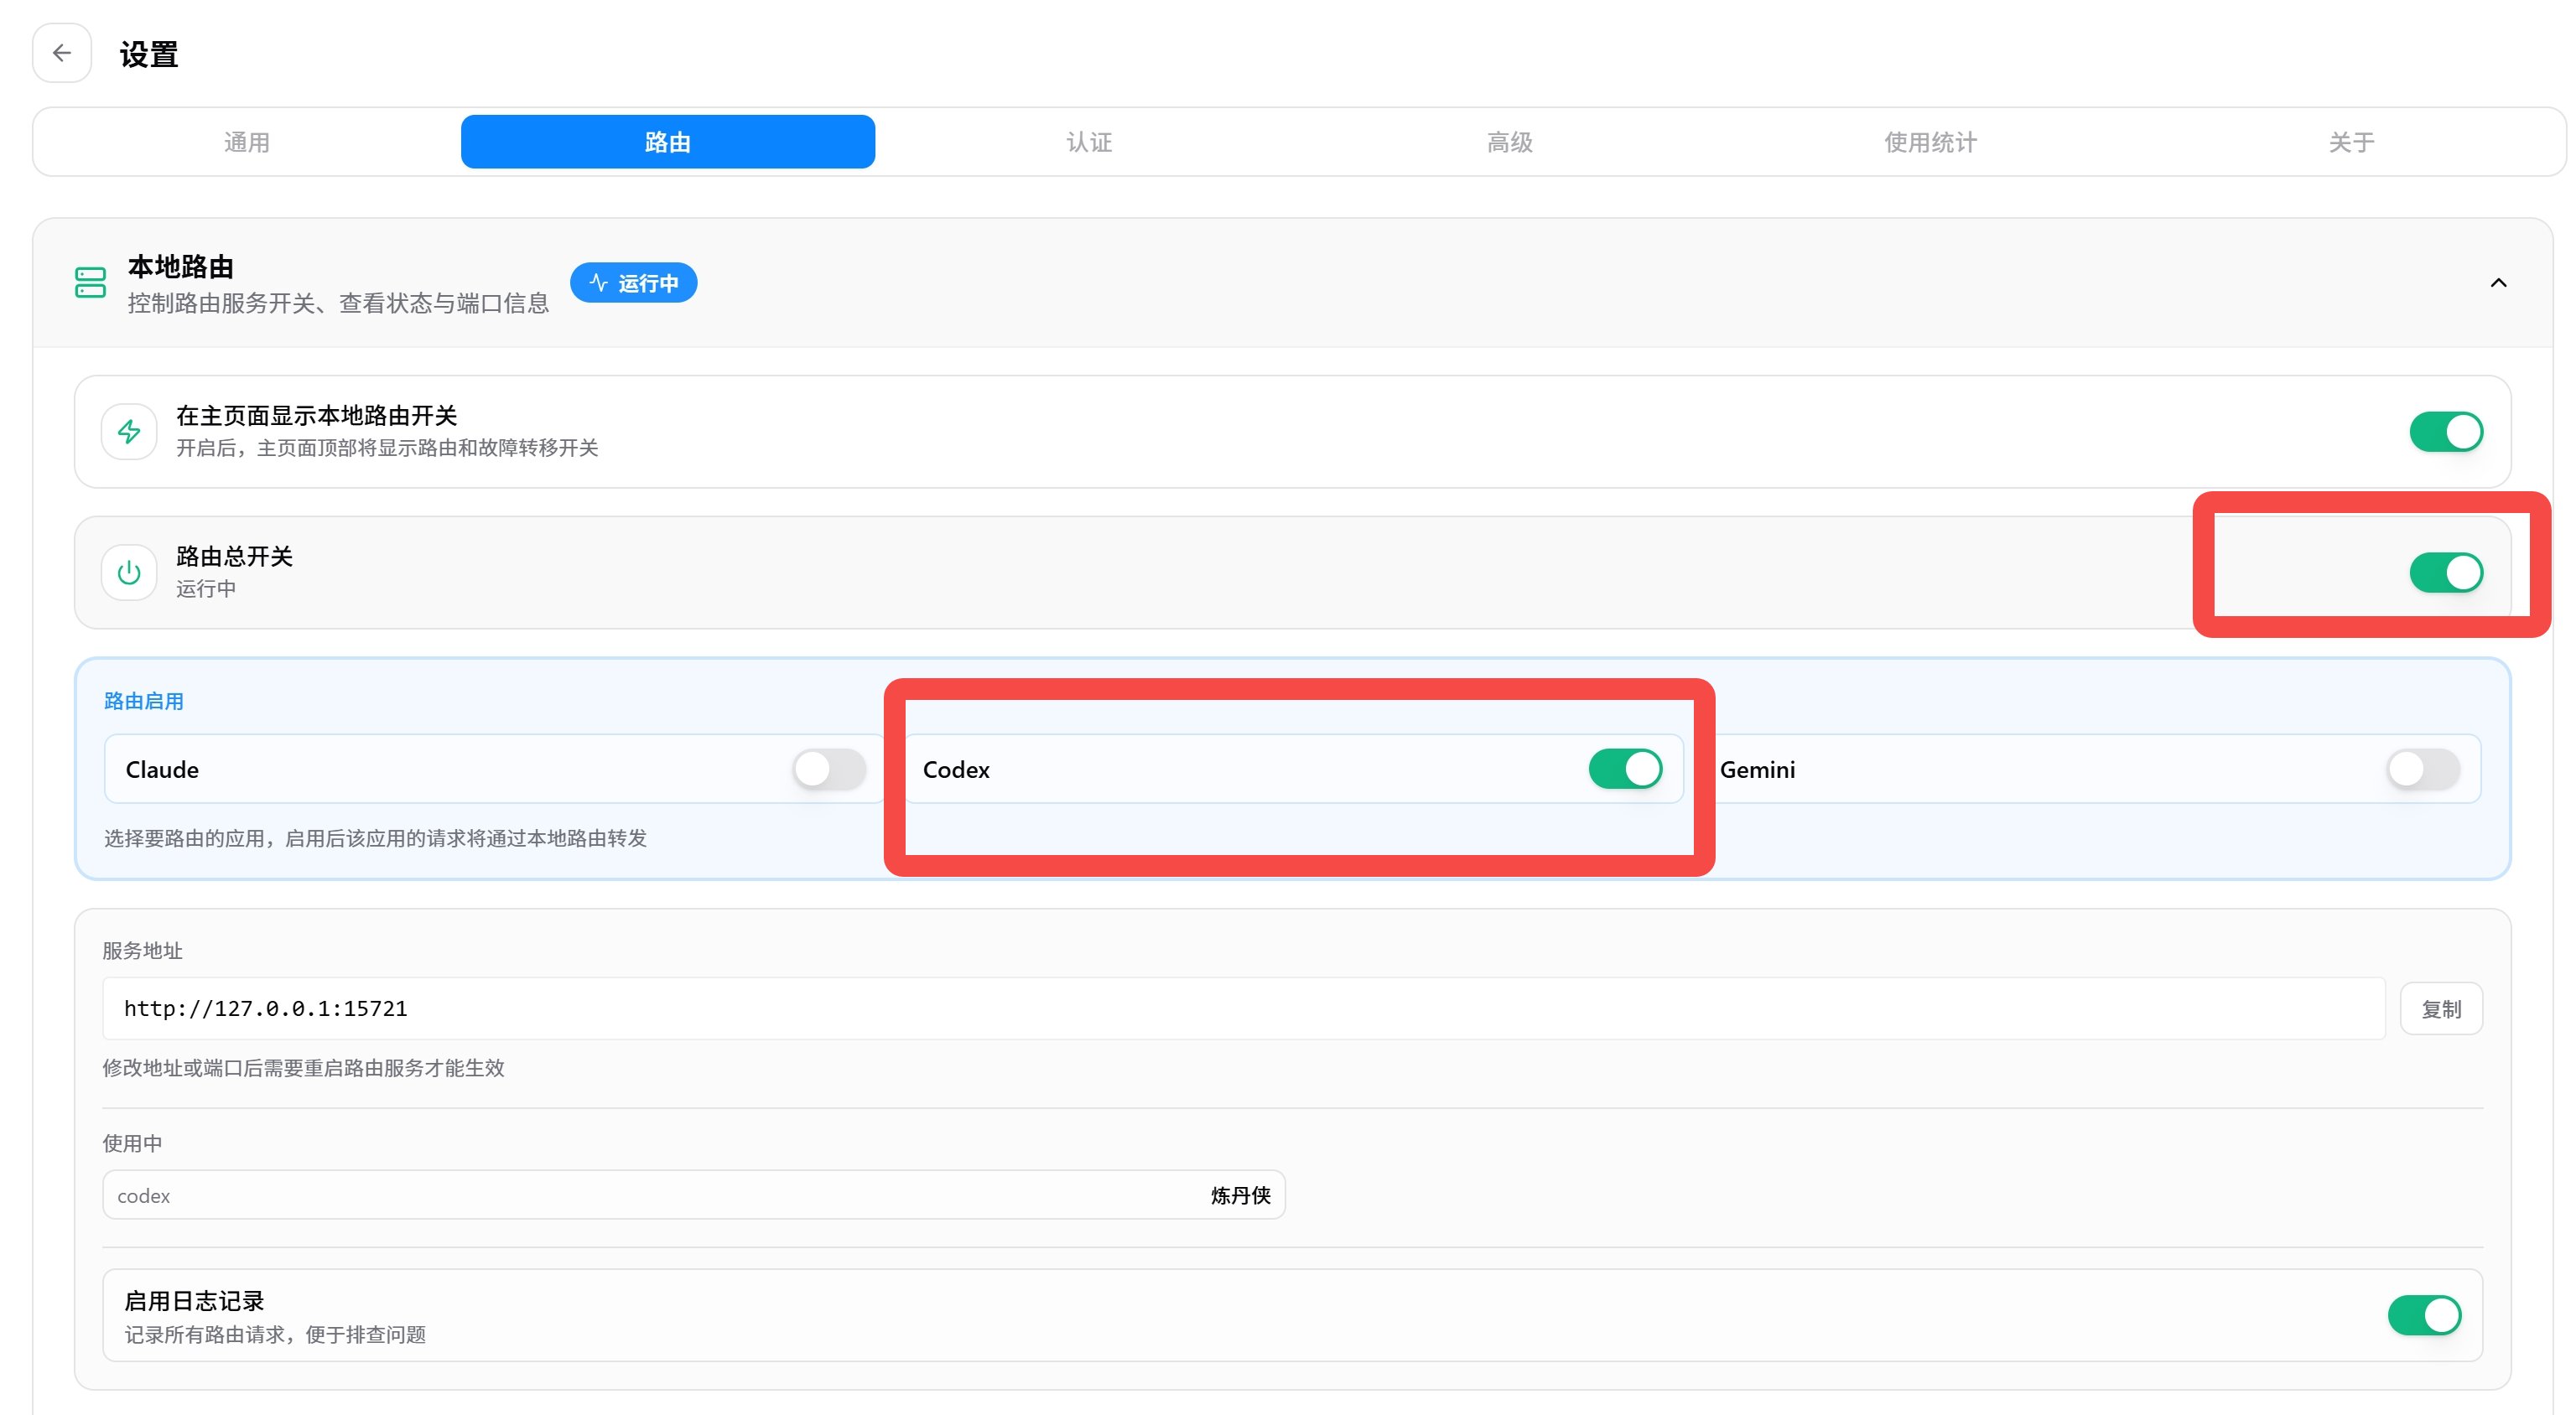
Task: Select the 路由 tab
Action: (x=668, y=142)
